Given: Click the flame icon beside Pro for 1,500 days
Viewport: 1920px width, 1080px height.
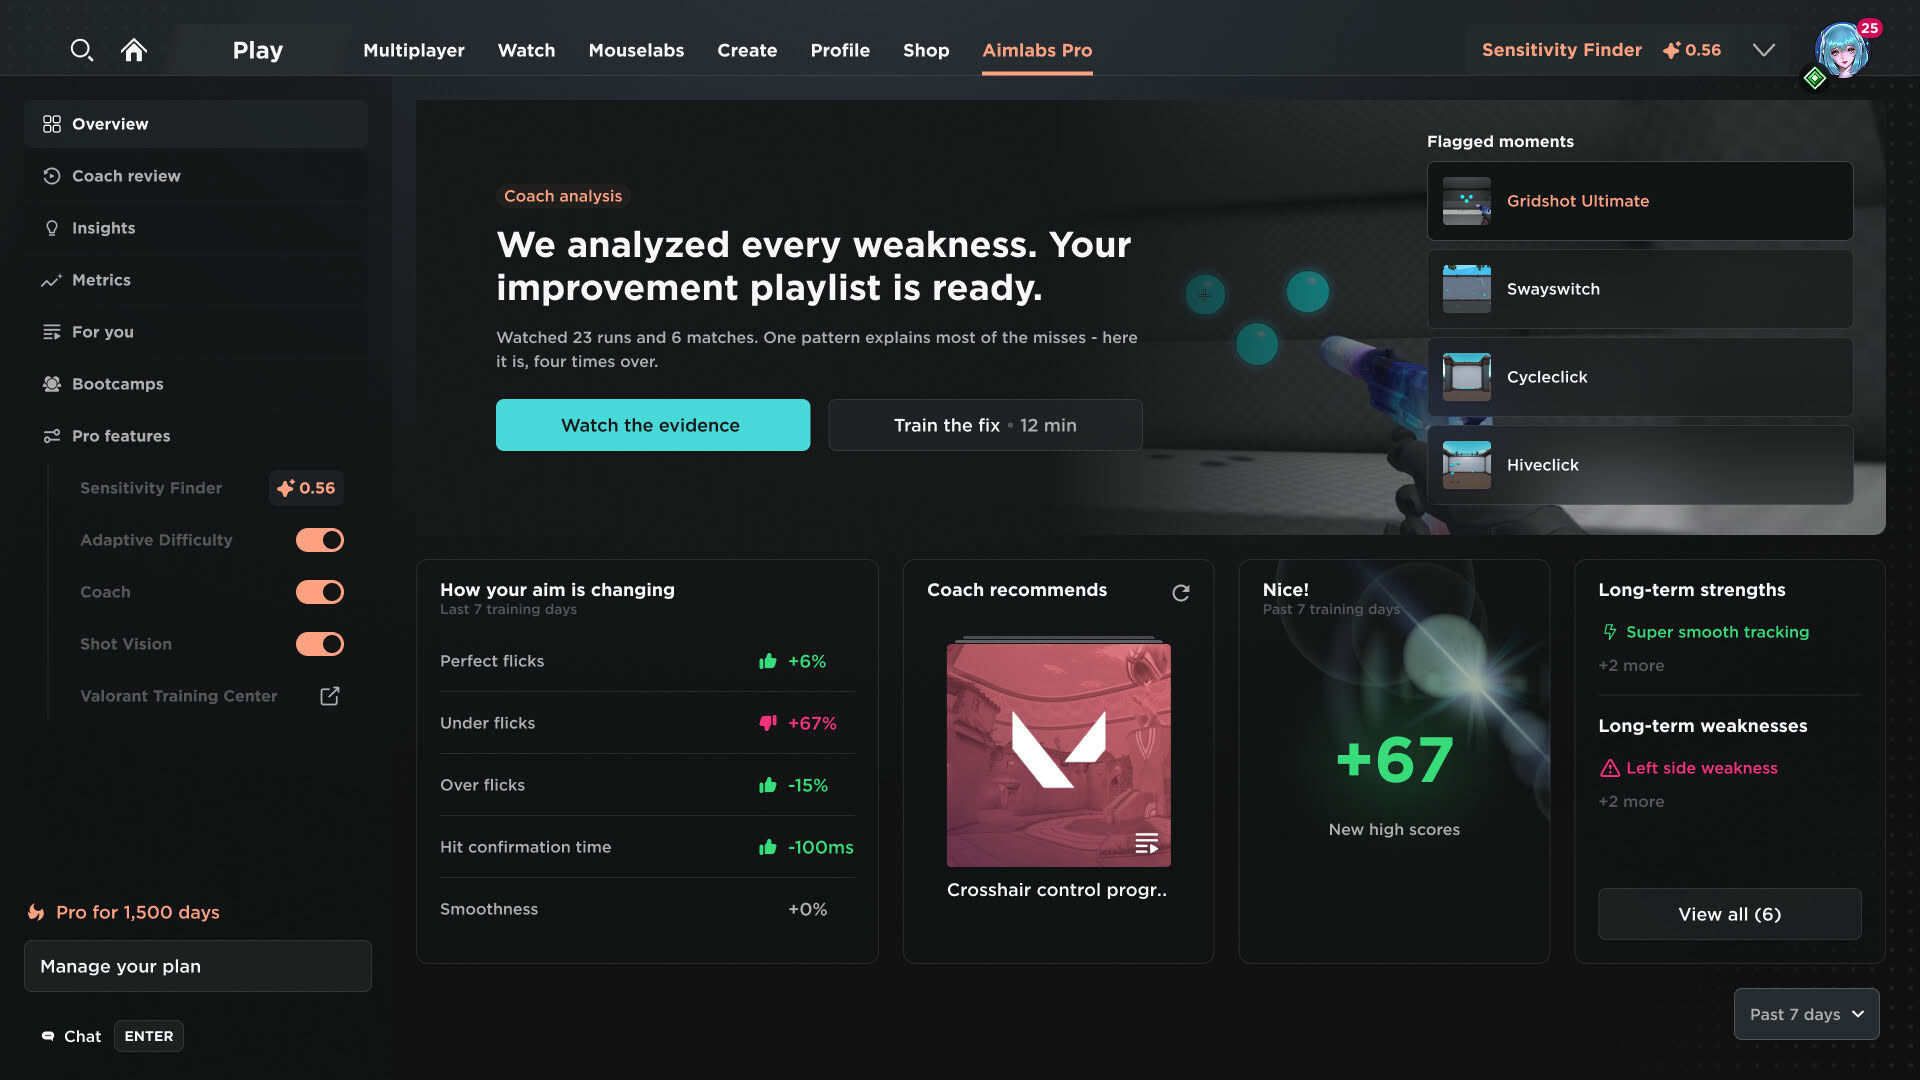Looking at the screenshot, I should (x=36, y=912).
